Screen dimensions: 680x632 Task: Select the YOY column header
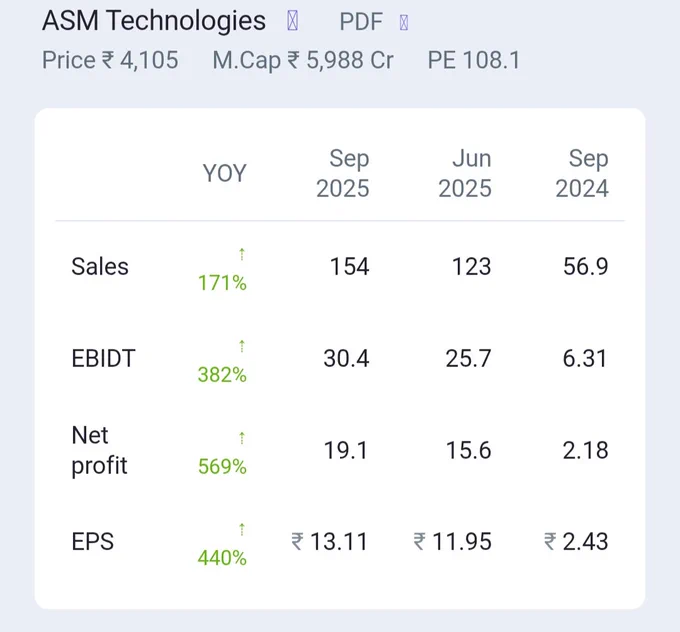(225, 173)
